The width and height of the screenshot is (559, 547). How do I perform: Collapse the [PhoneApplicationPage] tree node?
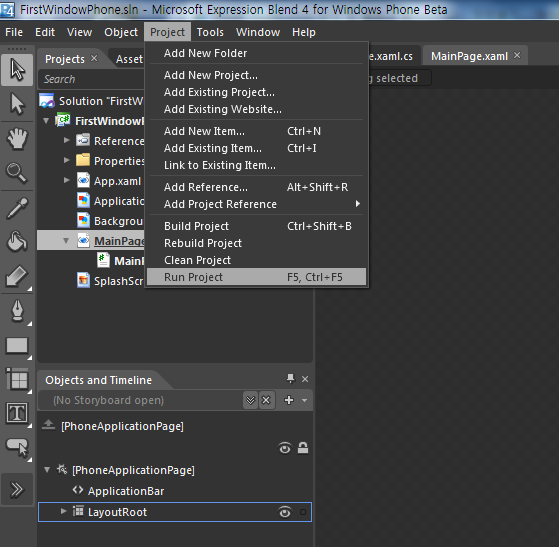tap(47, 470)
